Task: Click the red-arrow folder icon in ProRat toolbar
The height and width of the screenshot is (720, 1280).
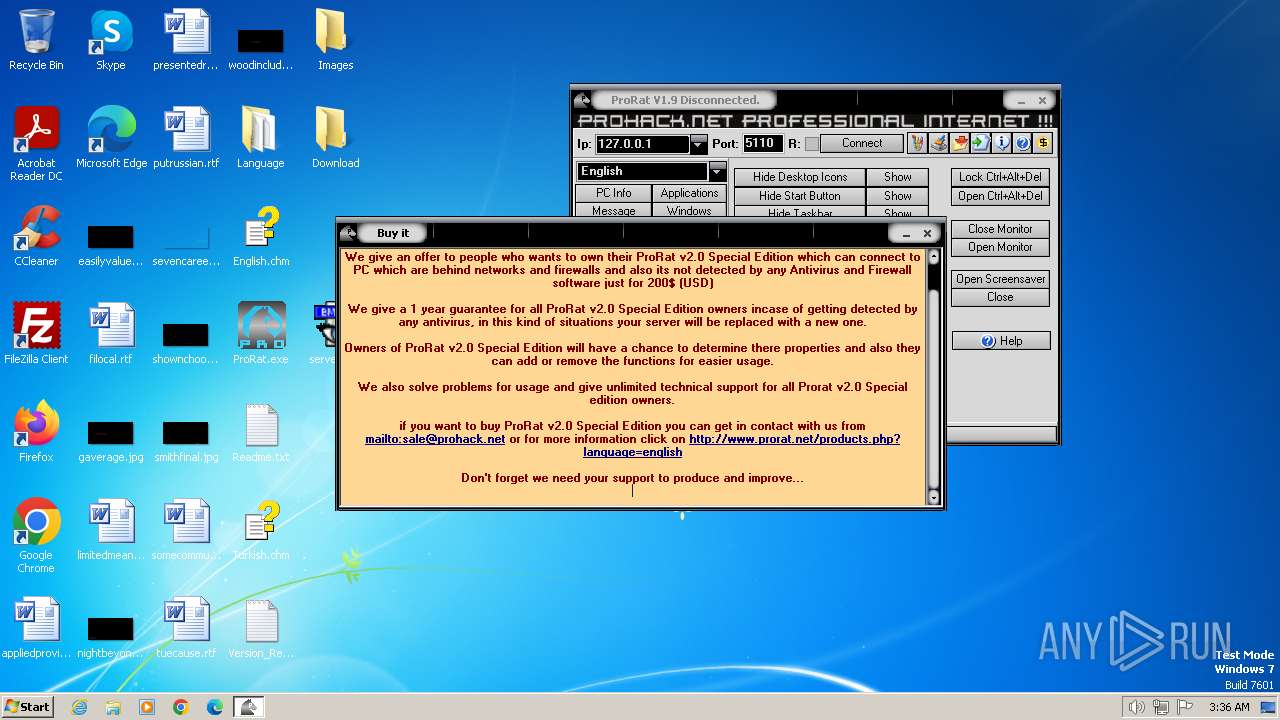Action: click(959, 144)
